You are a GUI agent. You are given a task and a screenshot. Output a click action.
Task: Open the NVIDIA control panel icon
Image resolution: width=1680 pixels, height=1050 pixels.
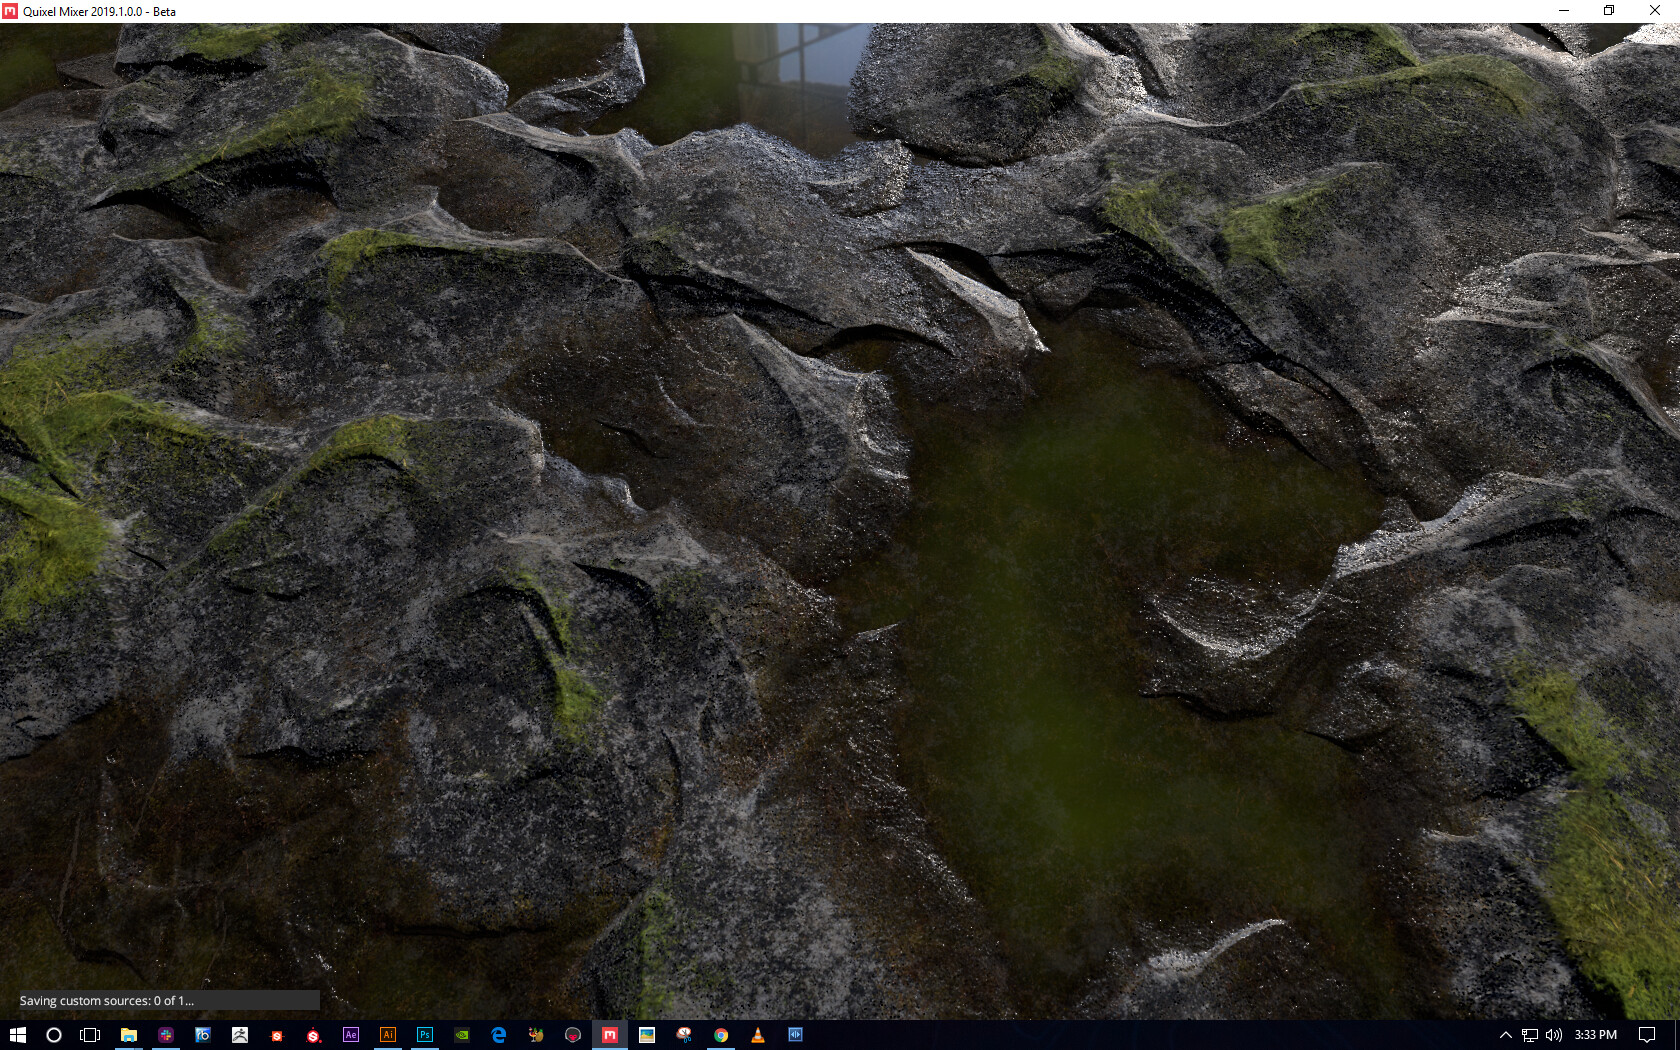tap(462, 1035)
